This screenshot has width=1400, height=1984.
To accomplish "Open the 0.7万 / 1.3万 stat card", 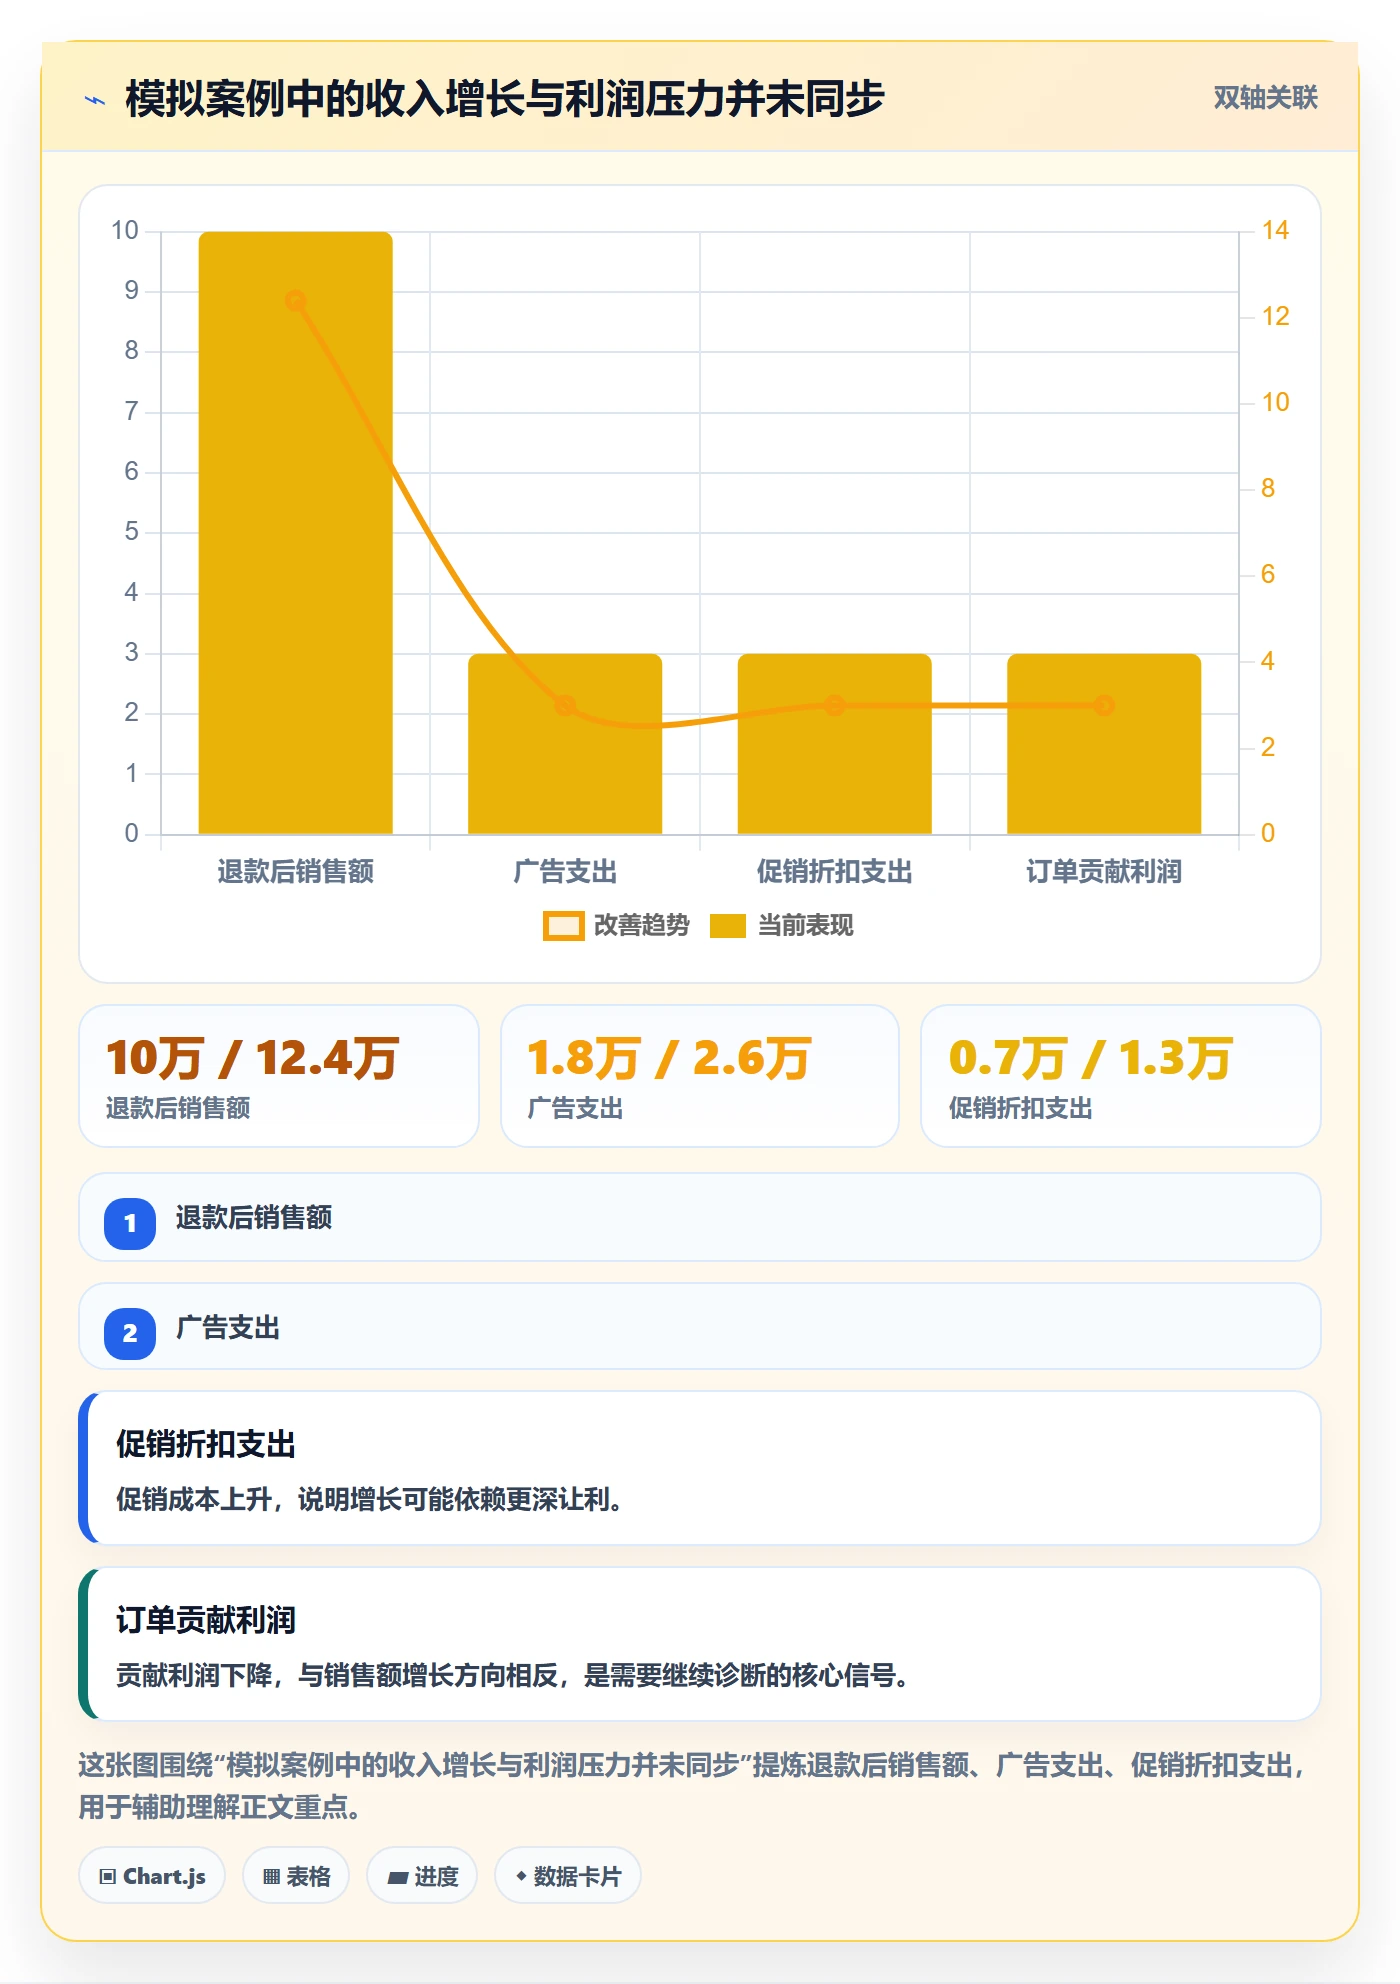I will 1121,1076.
